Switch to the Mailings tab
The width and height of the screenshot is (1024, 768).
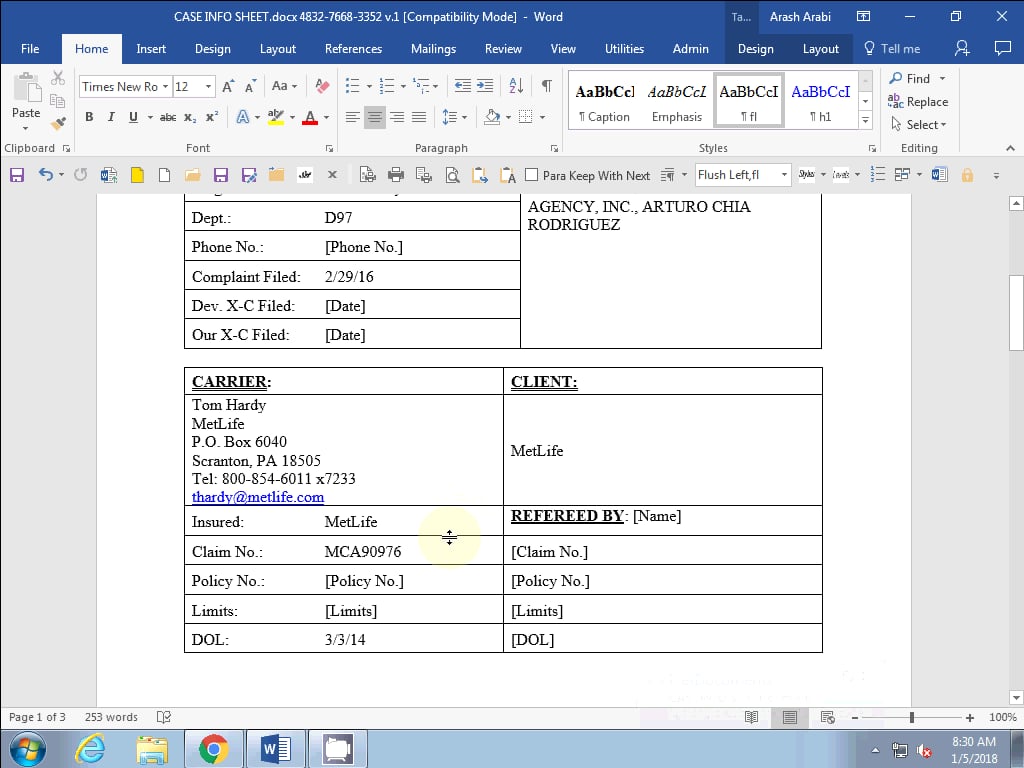coord(433,49)
